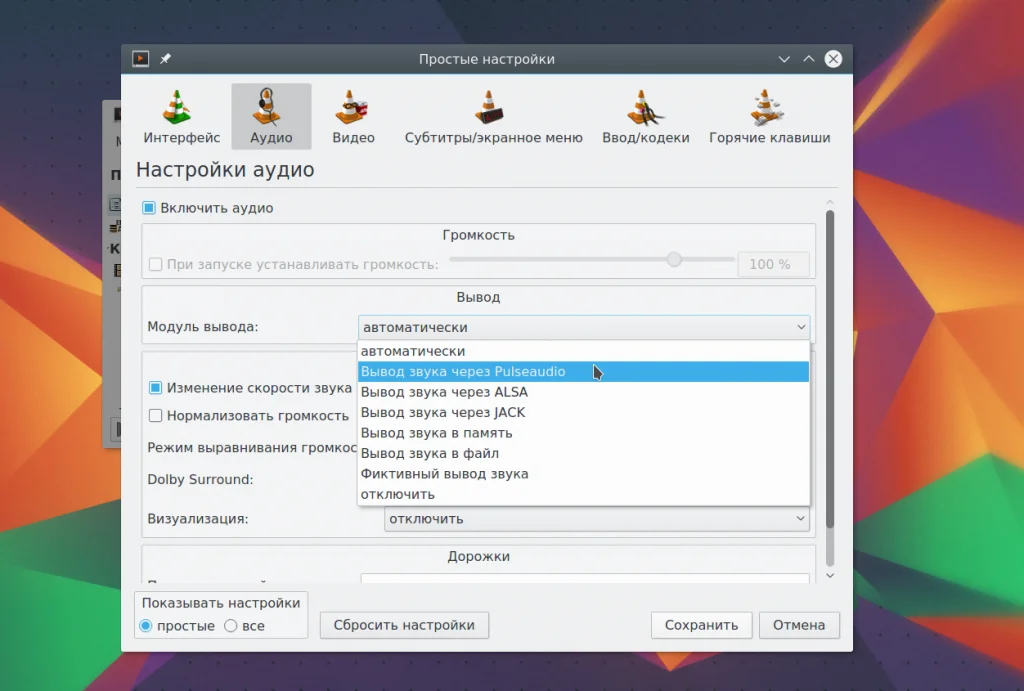
Task: Toggle Изменение скорости звука checkbox
Action: coord(155,387)
